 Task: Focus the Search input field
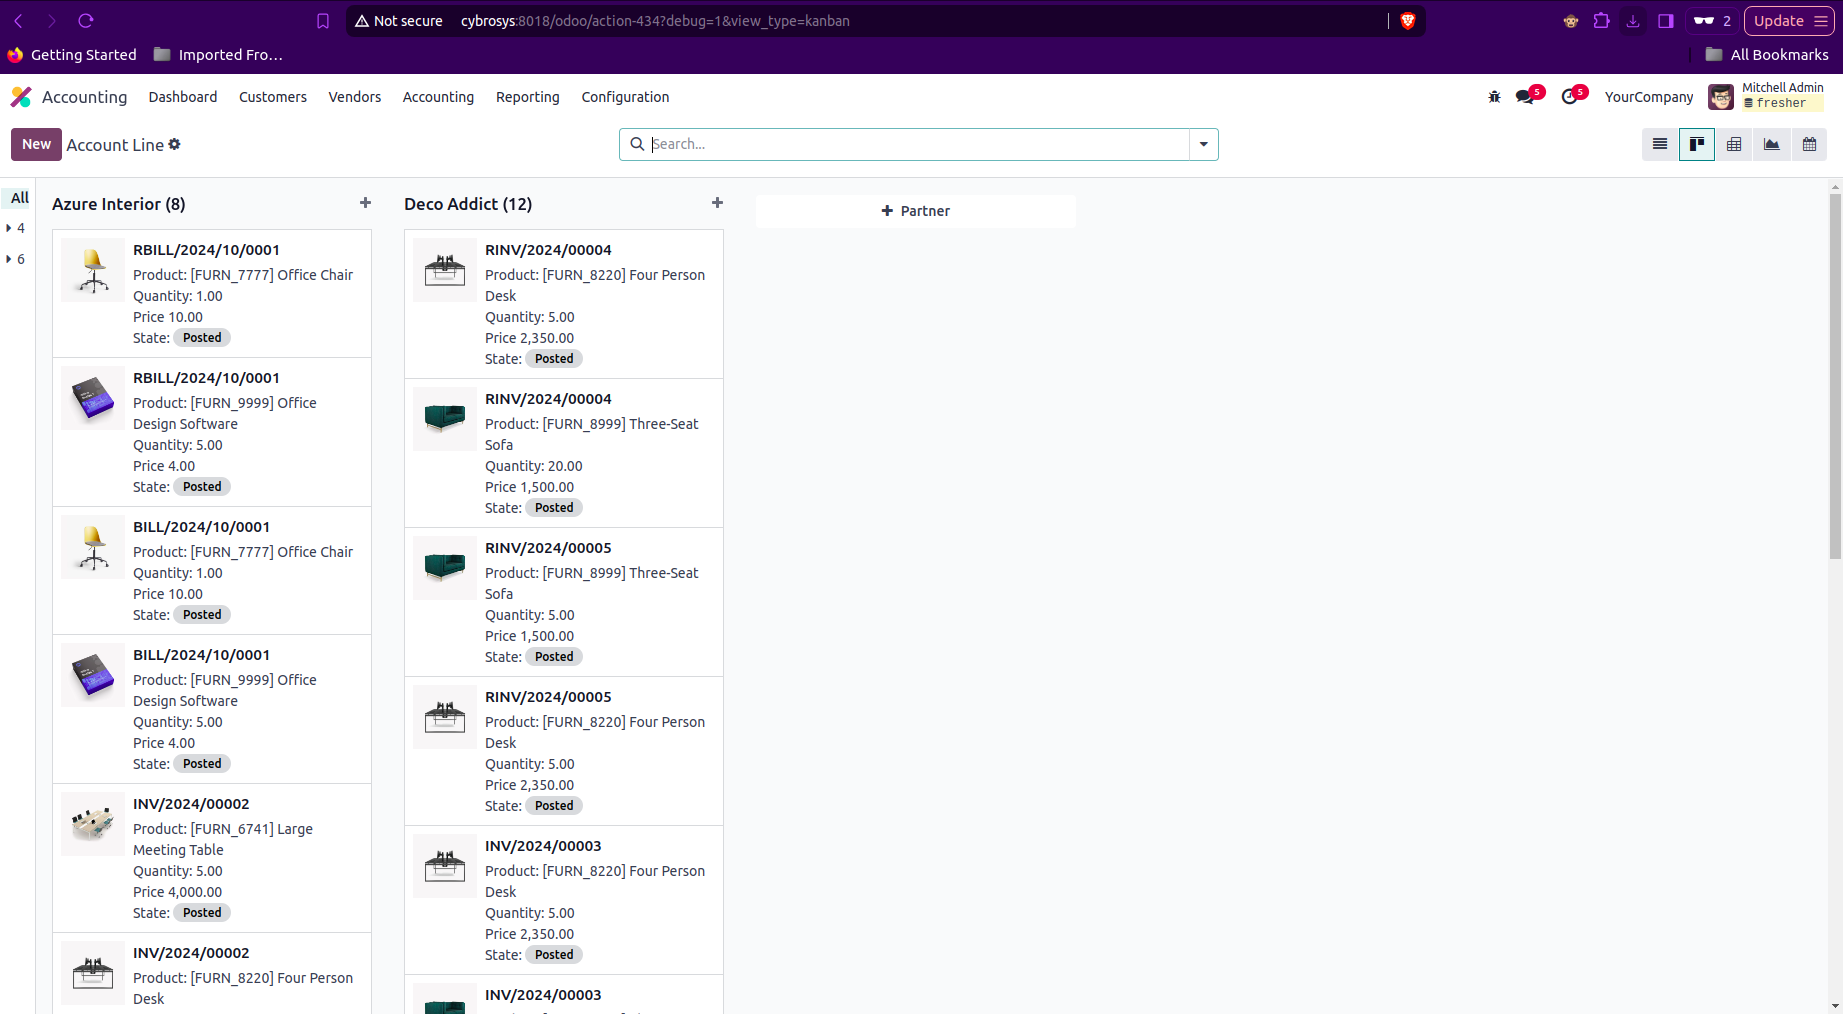[x=918, y=144]
